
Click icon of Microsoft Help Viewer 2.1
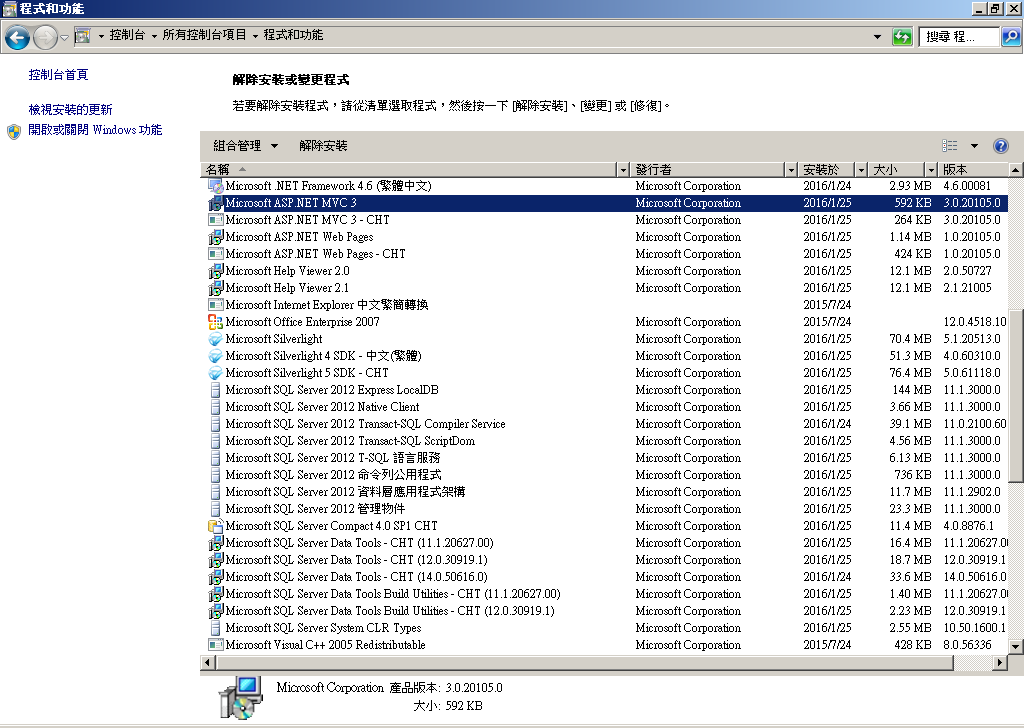(215, 288)
